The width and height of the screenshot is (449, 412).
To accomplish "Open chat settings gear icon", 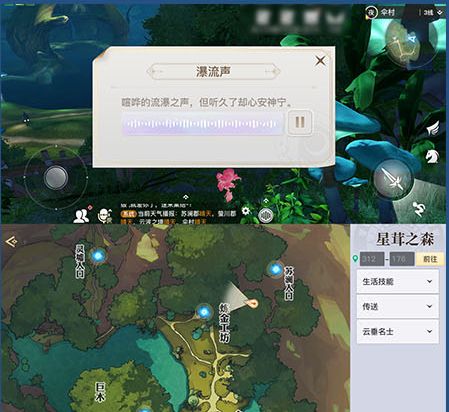I will tap(246, 211).
